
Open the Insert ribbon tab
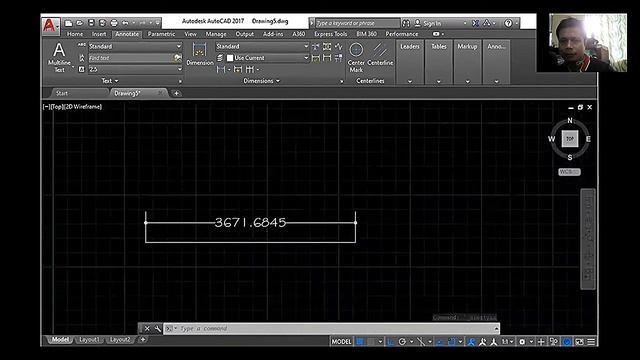coord(99,34)
